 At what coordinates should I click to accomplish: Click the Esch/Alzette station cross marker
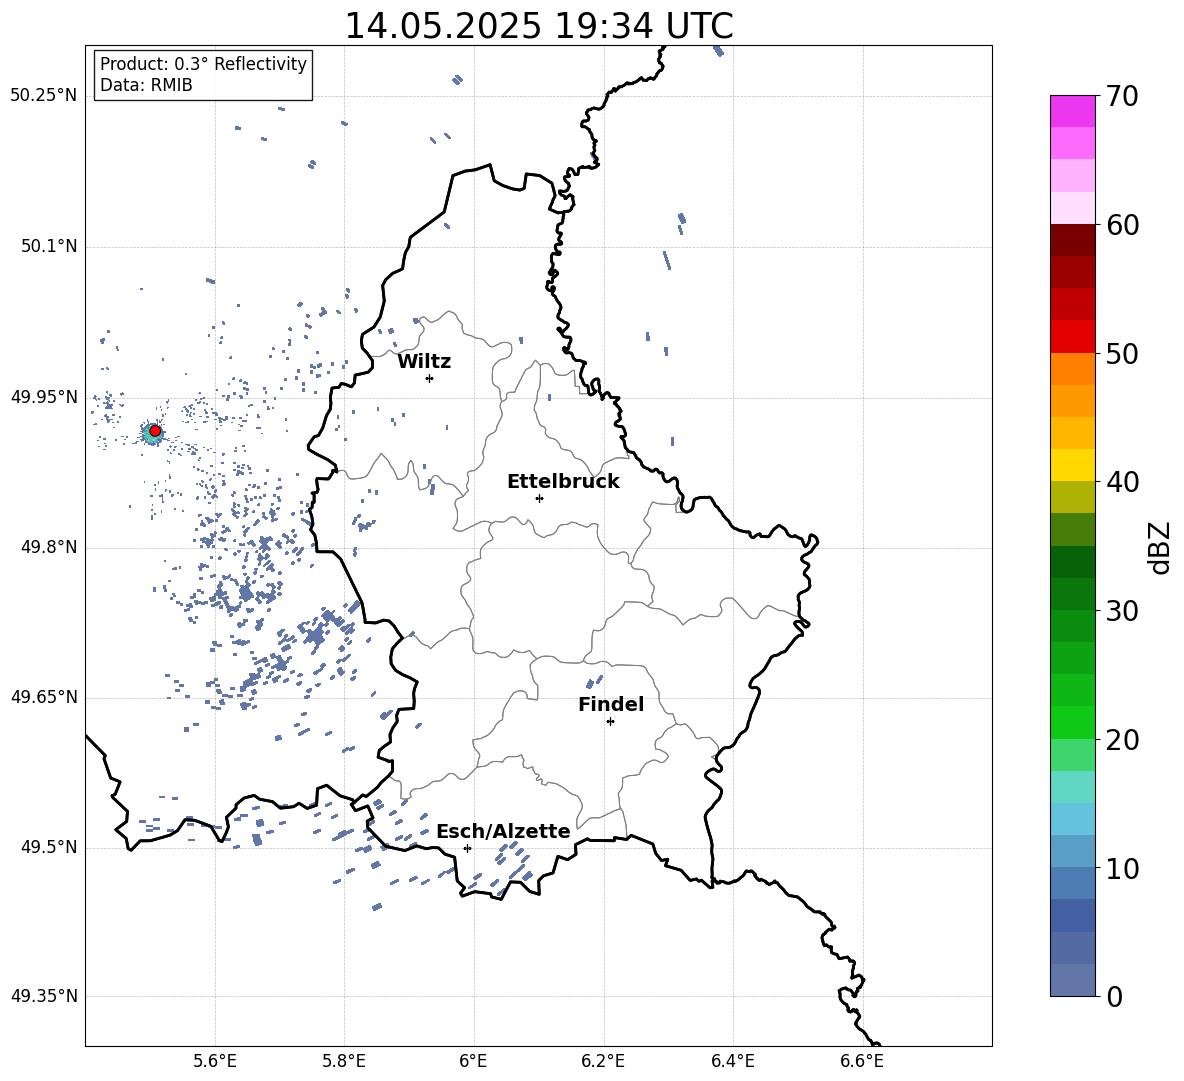click(x=467, y=848)
